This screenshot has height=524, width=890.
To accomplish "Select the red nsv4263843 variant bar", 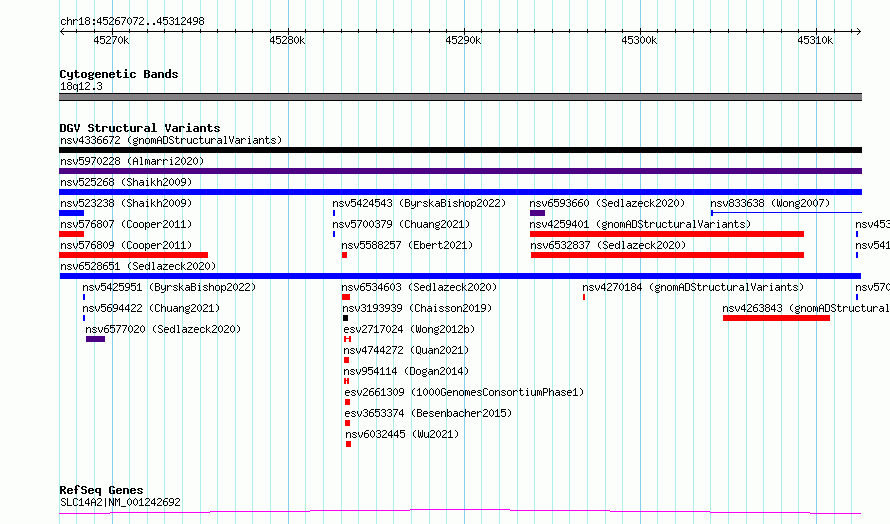I will 776,318.
